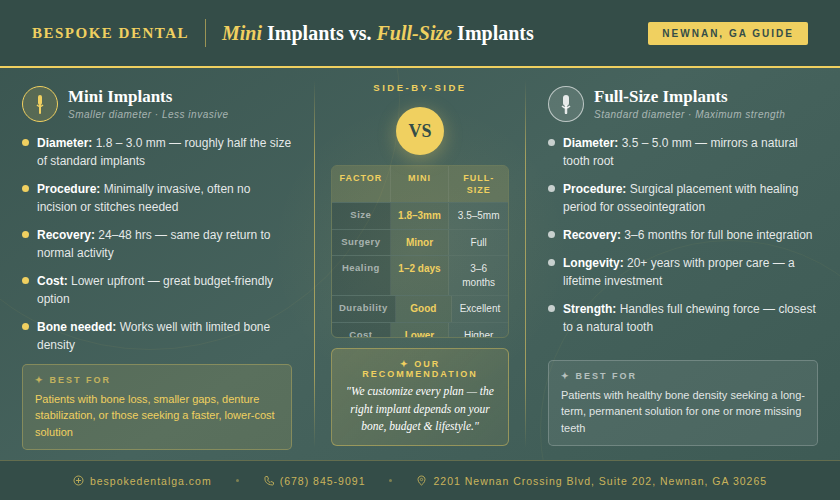Open the Newnan Crossing Blvd address link
Image resolution: width=840 pixels, height=500 pixels.
600,481
